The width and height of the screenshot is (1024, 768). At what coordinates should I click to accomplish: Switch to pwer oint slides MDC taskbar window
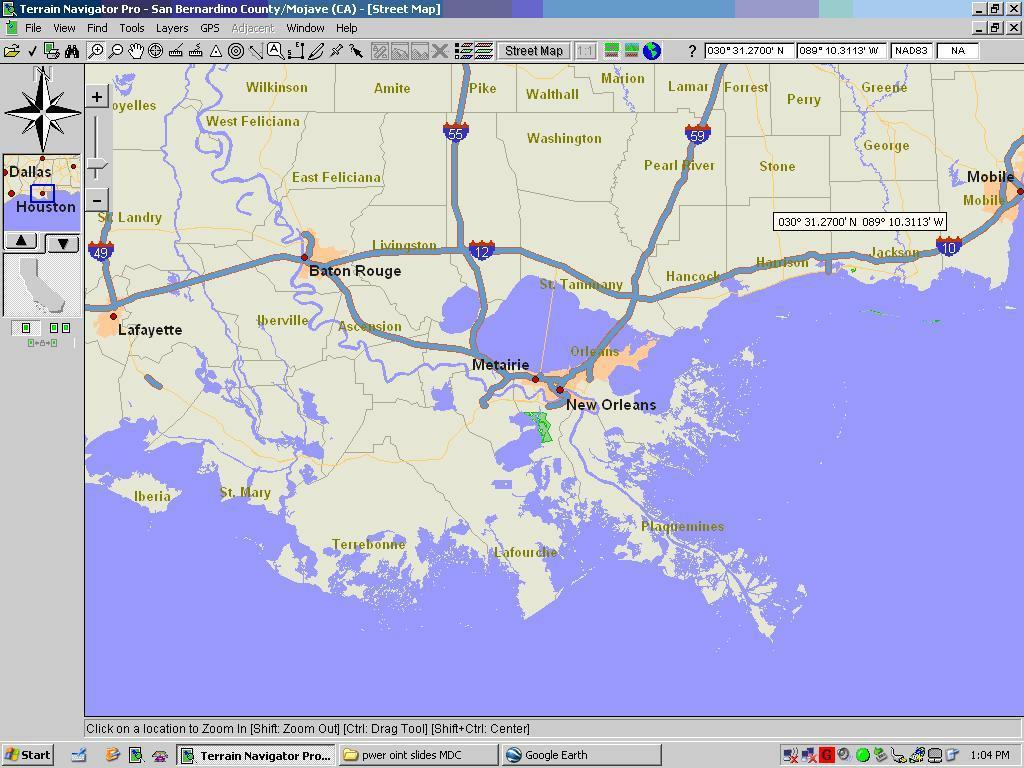[x=418, y=755]
